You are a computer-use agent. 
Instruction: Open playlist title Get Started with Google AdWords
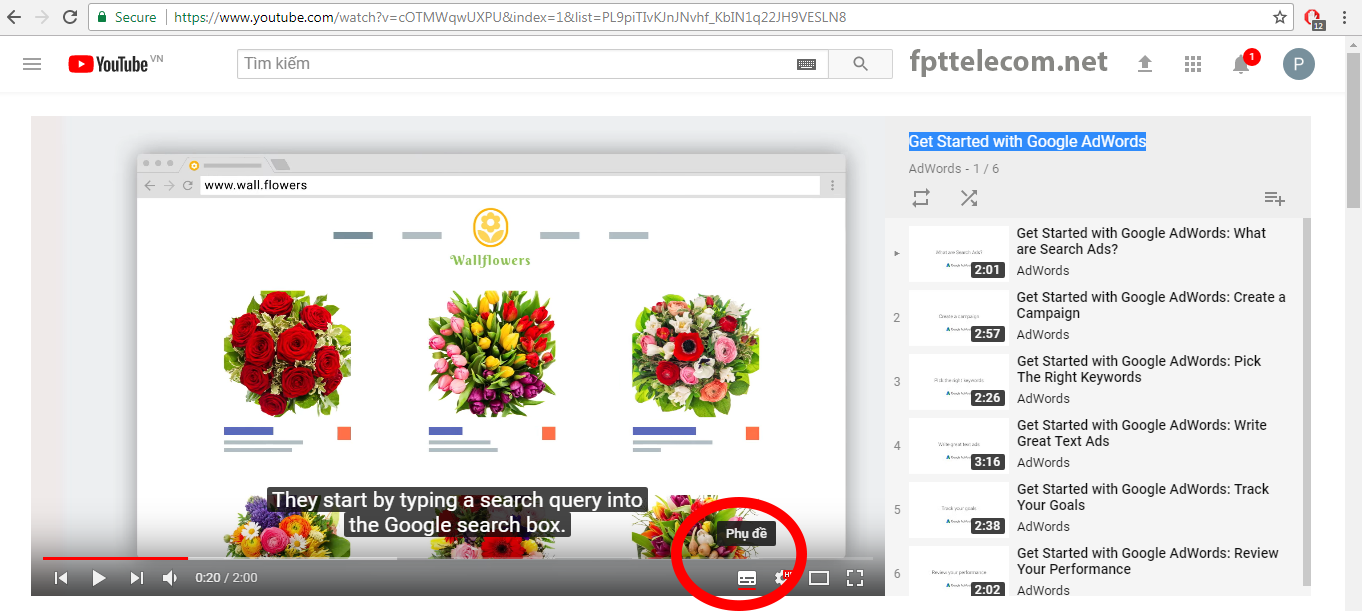1027,142
